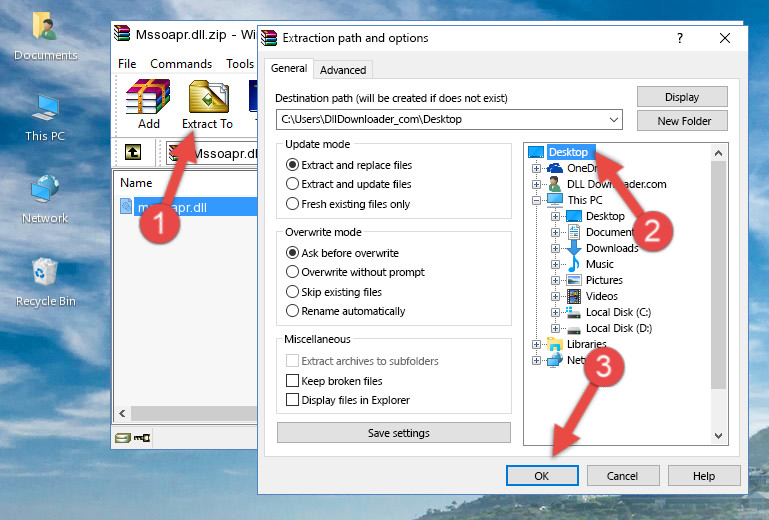The height and width of the screenshot is (520, 769).
Task: Select the Libraries icon in tree
Action: (555, 344)
